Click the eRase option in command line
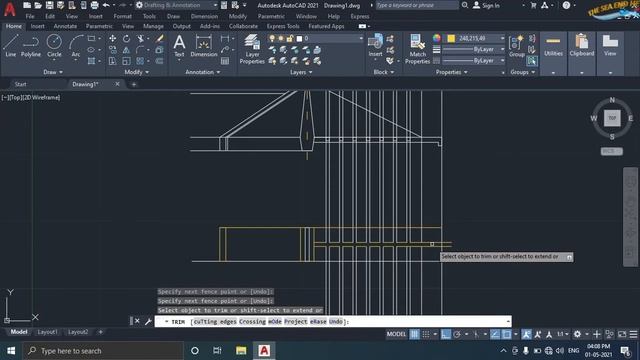 tap(318, 322)
